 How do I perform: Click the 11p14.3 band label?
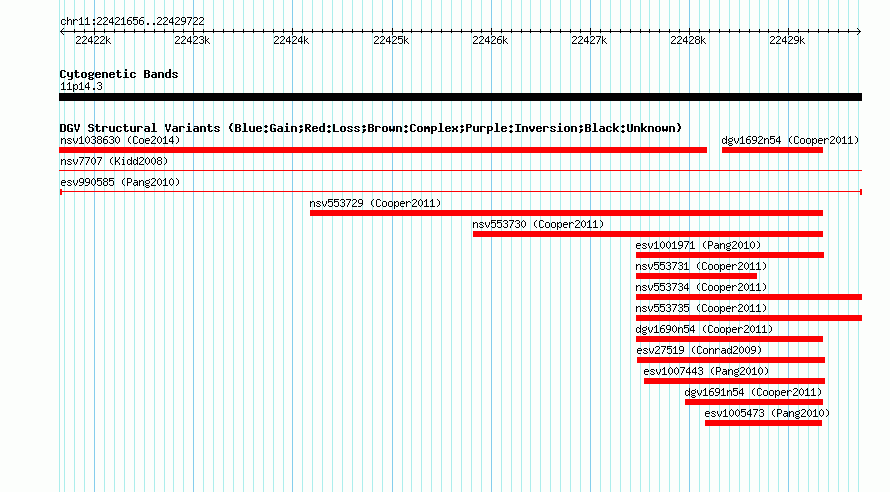(x=81, y=86)
